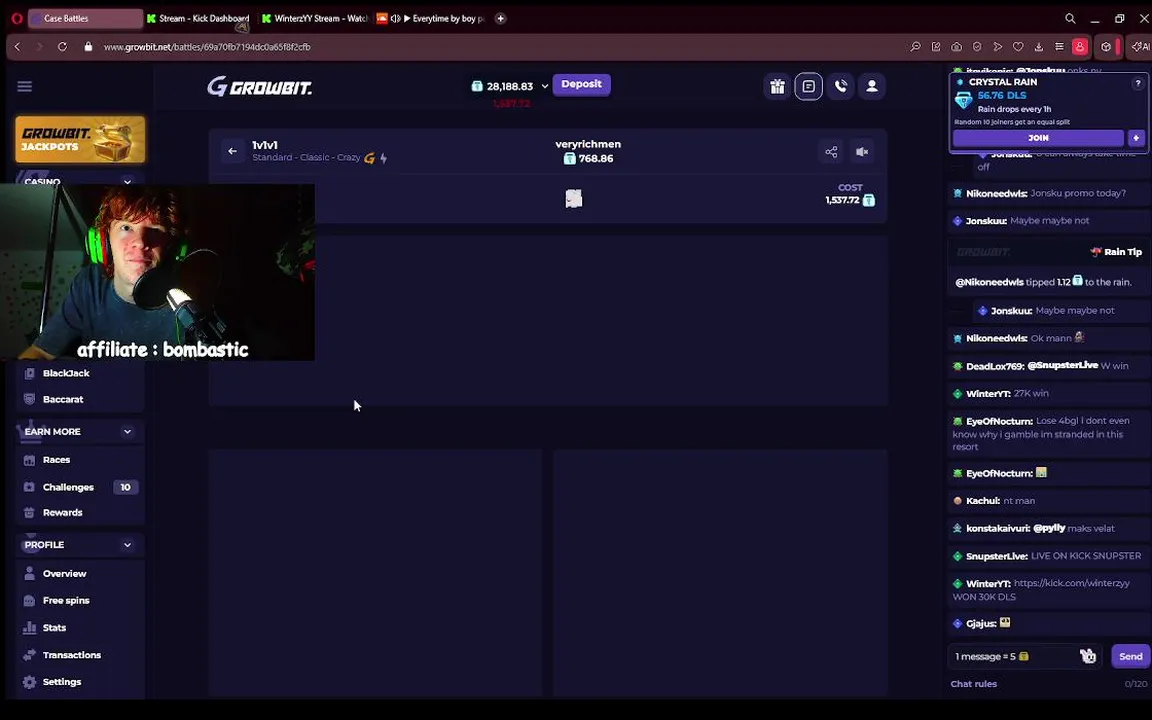Switch to the Case Battles tab
This screenshot has height=720, width=1152.
pos(85,18)
